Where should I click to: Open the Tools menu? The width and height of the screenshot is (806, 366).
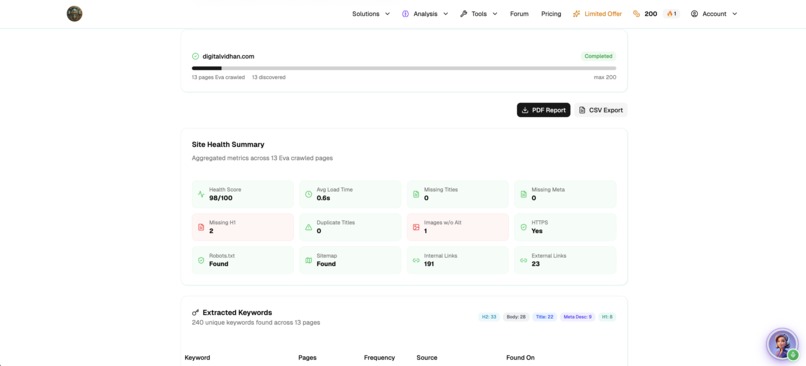(x=479, y=14)
